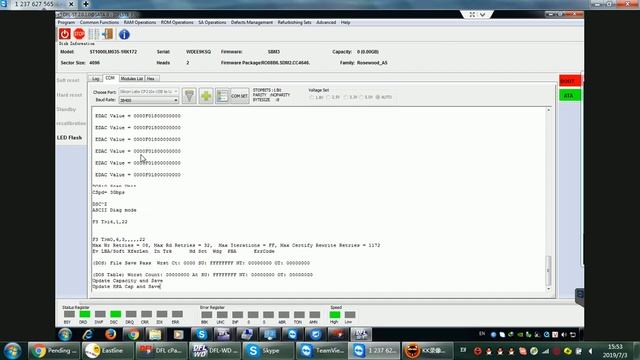Open Chrome 'Pending' in the local taskbar
Image resolution: width=640 pixels, height=360 pixels.
[x=54, y=351]
